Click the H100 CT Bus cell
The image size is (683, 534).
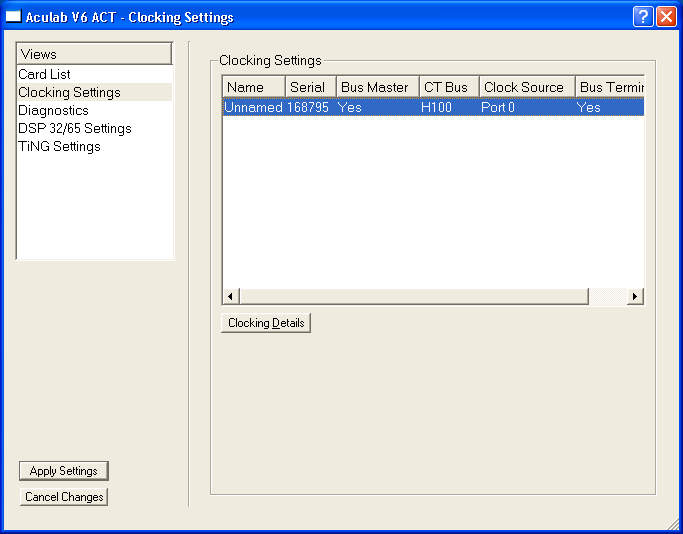[436, 107]
